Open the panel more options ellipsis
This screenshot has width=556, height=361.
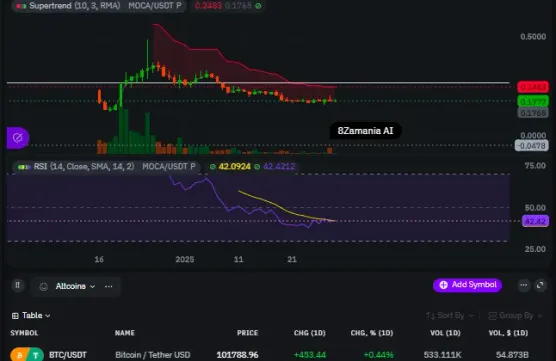click(x=524, y=285)
